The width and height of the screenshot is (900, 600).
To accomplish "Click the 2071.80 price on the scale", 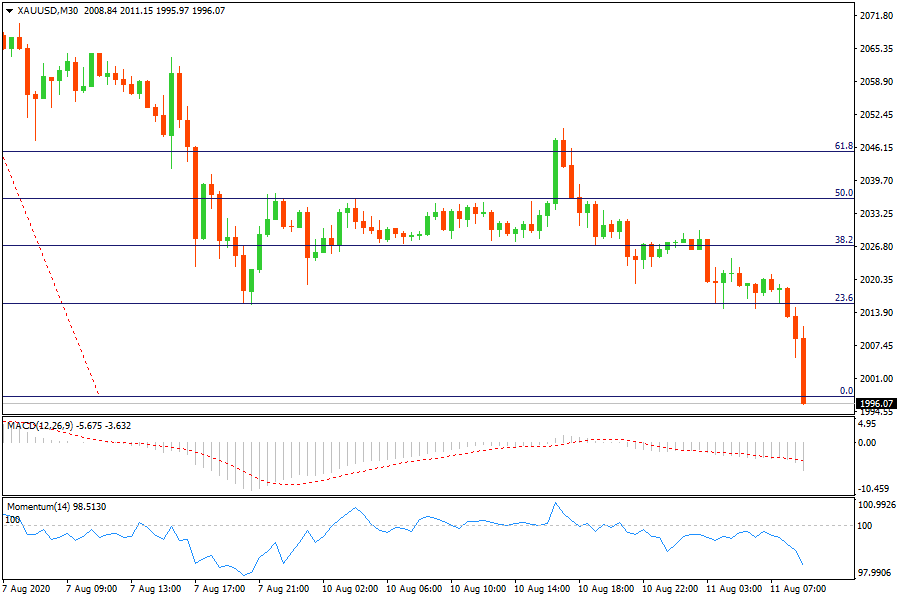I will (x=876, y=16).
